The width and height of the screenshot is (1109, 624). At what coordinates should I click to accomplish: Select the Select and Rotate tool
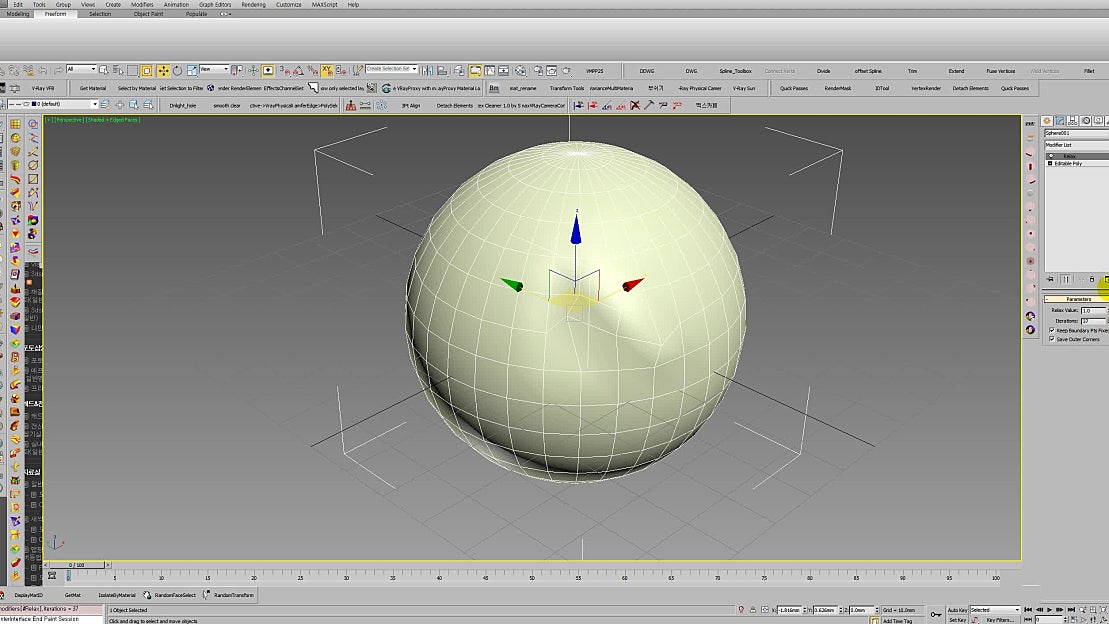pos(178,69)
